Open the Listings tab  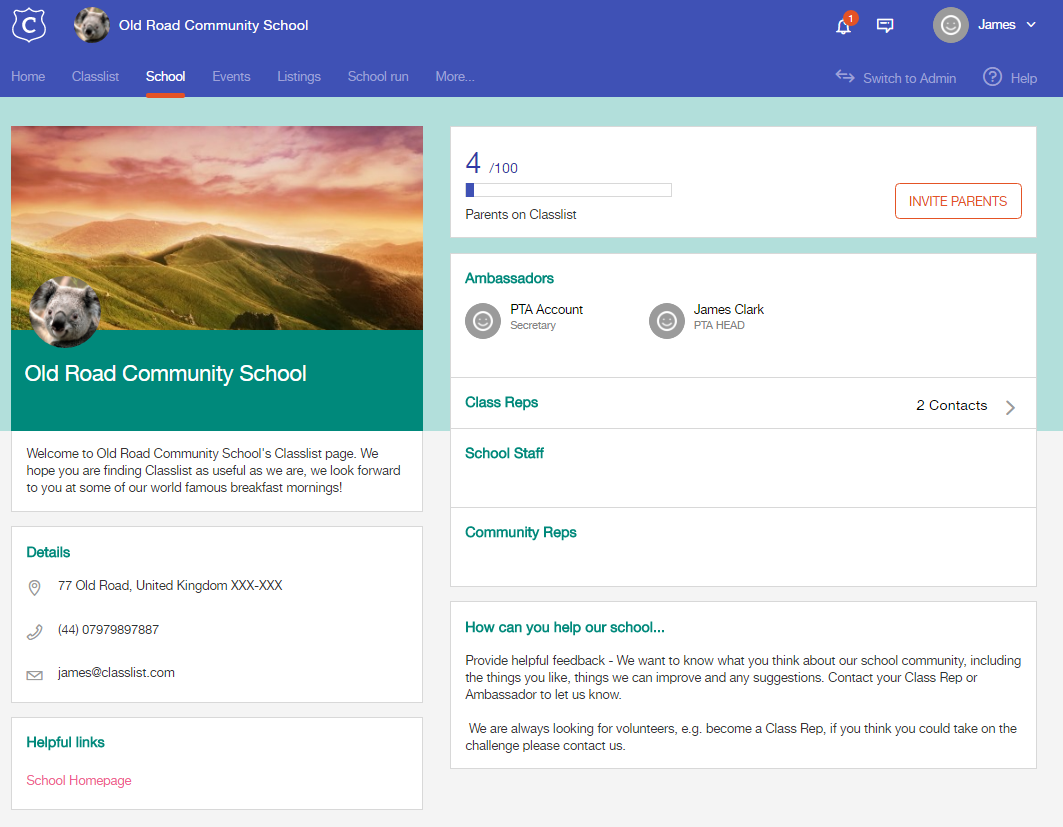click(x=299, y=77)
